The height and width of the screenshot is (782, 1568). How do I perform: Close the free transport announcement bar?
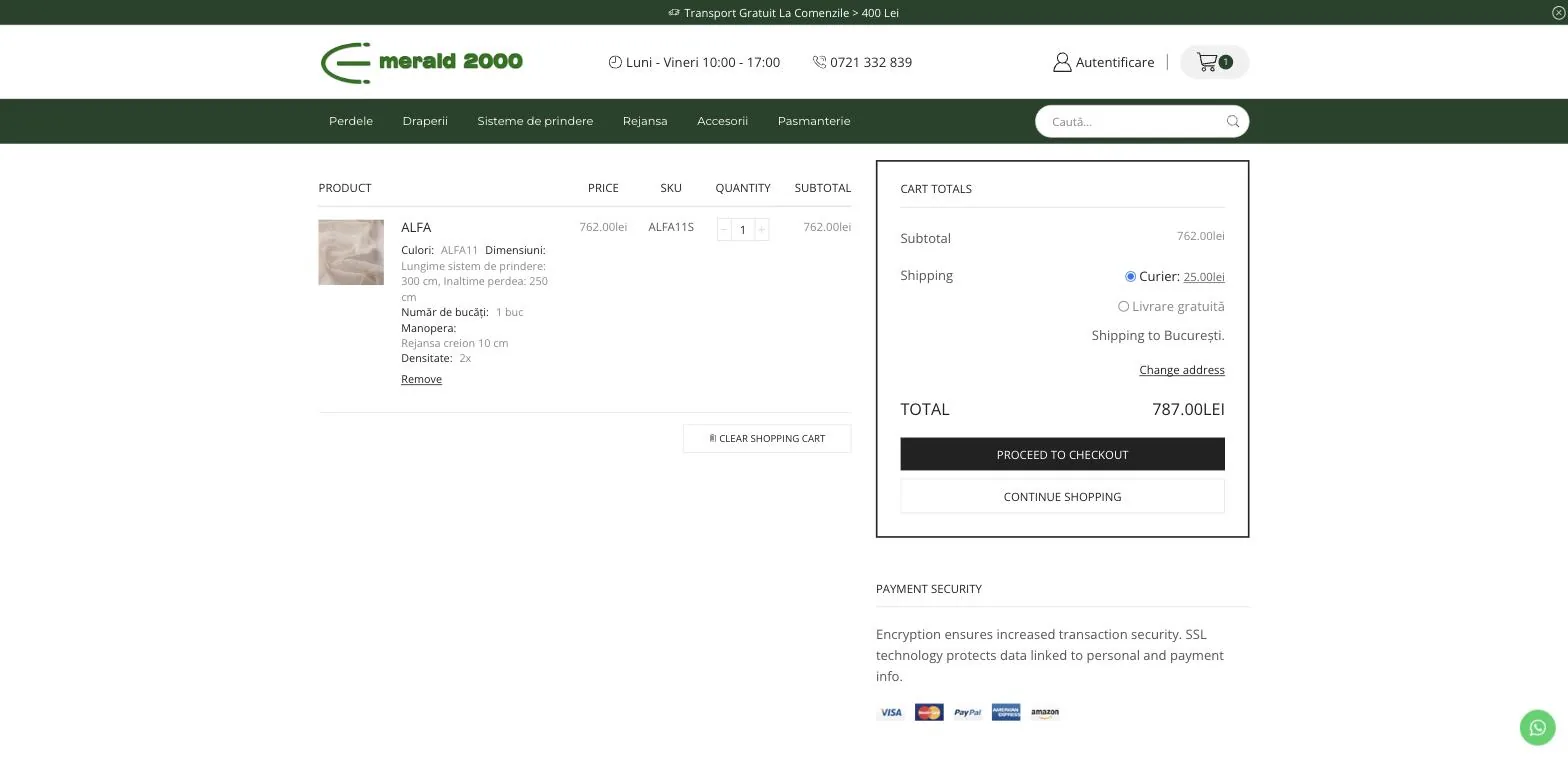[1558, 12]
